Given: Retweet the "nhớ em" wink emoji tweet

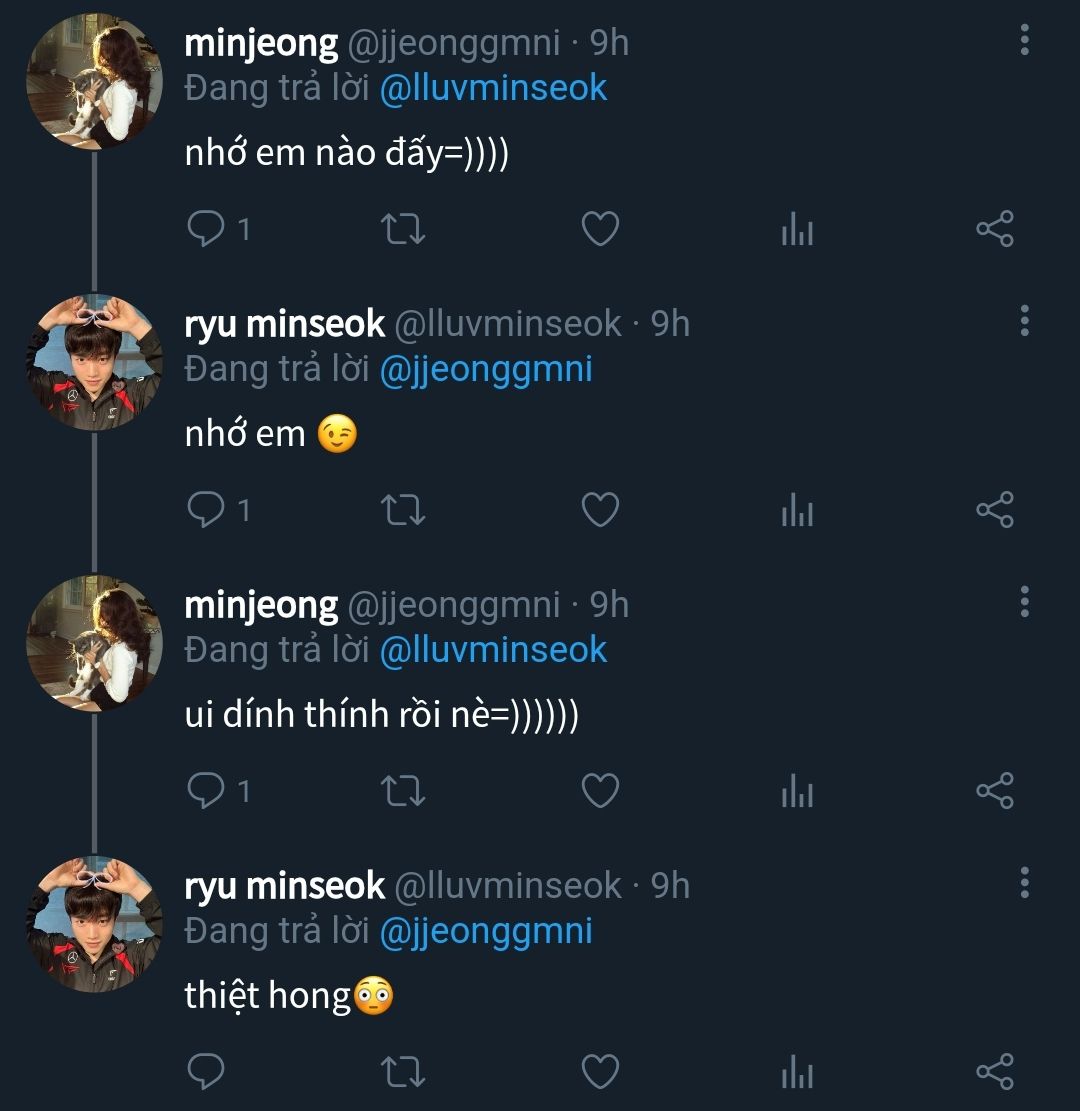Looking at the screenshot, I should tap(405, 511).
